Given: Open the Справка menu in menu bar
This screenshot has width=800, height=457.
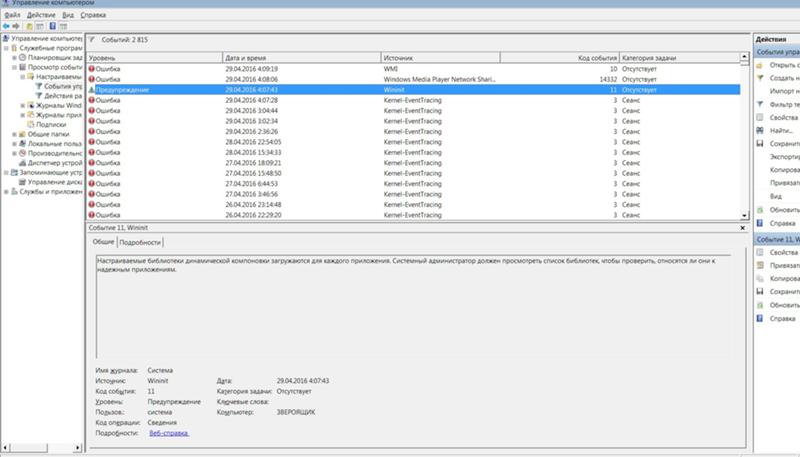Looking at the screenshot, I should (93, 15).
